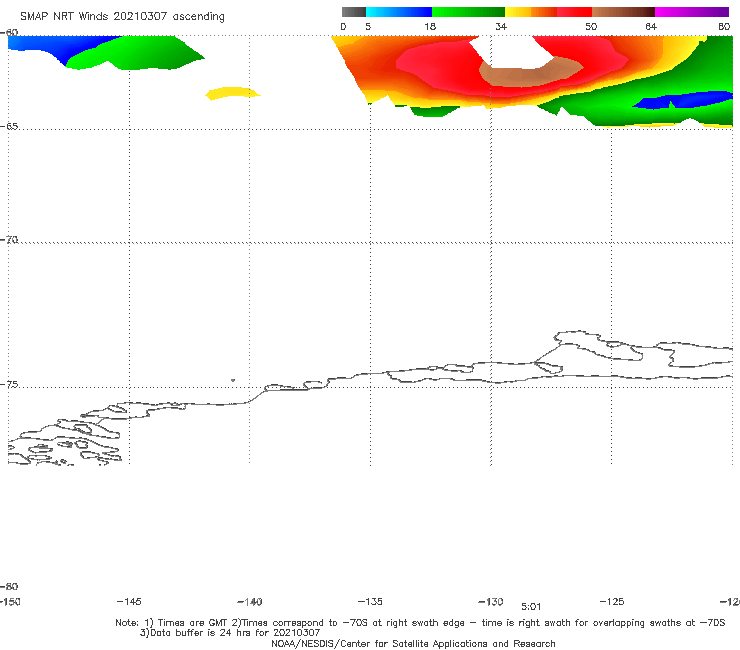The image size is (740, 650).
Task: Click the color bar label '5'
Action: pyautogui.click(x=368, y=26)
